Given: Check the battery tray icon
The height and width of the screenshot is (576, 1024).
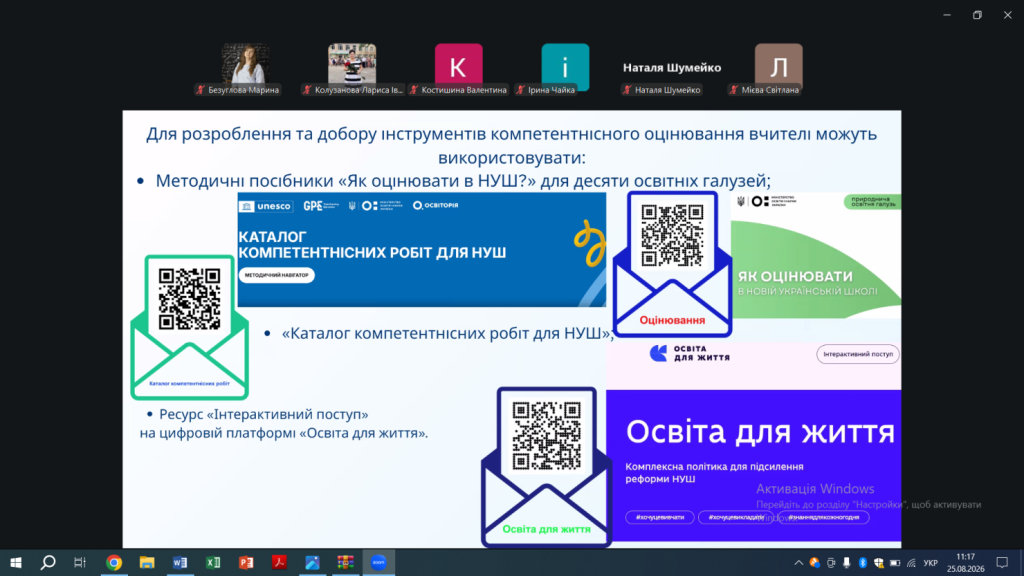Looking at the screenshot, I should pos(895,563).
